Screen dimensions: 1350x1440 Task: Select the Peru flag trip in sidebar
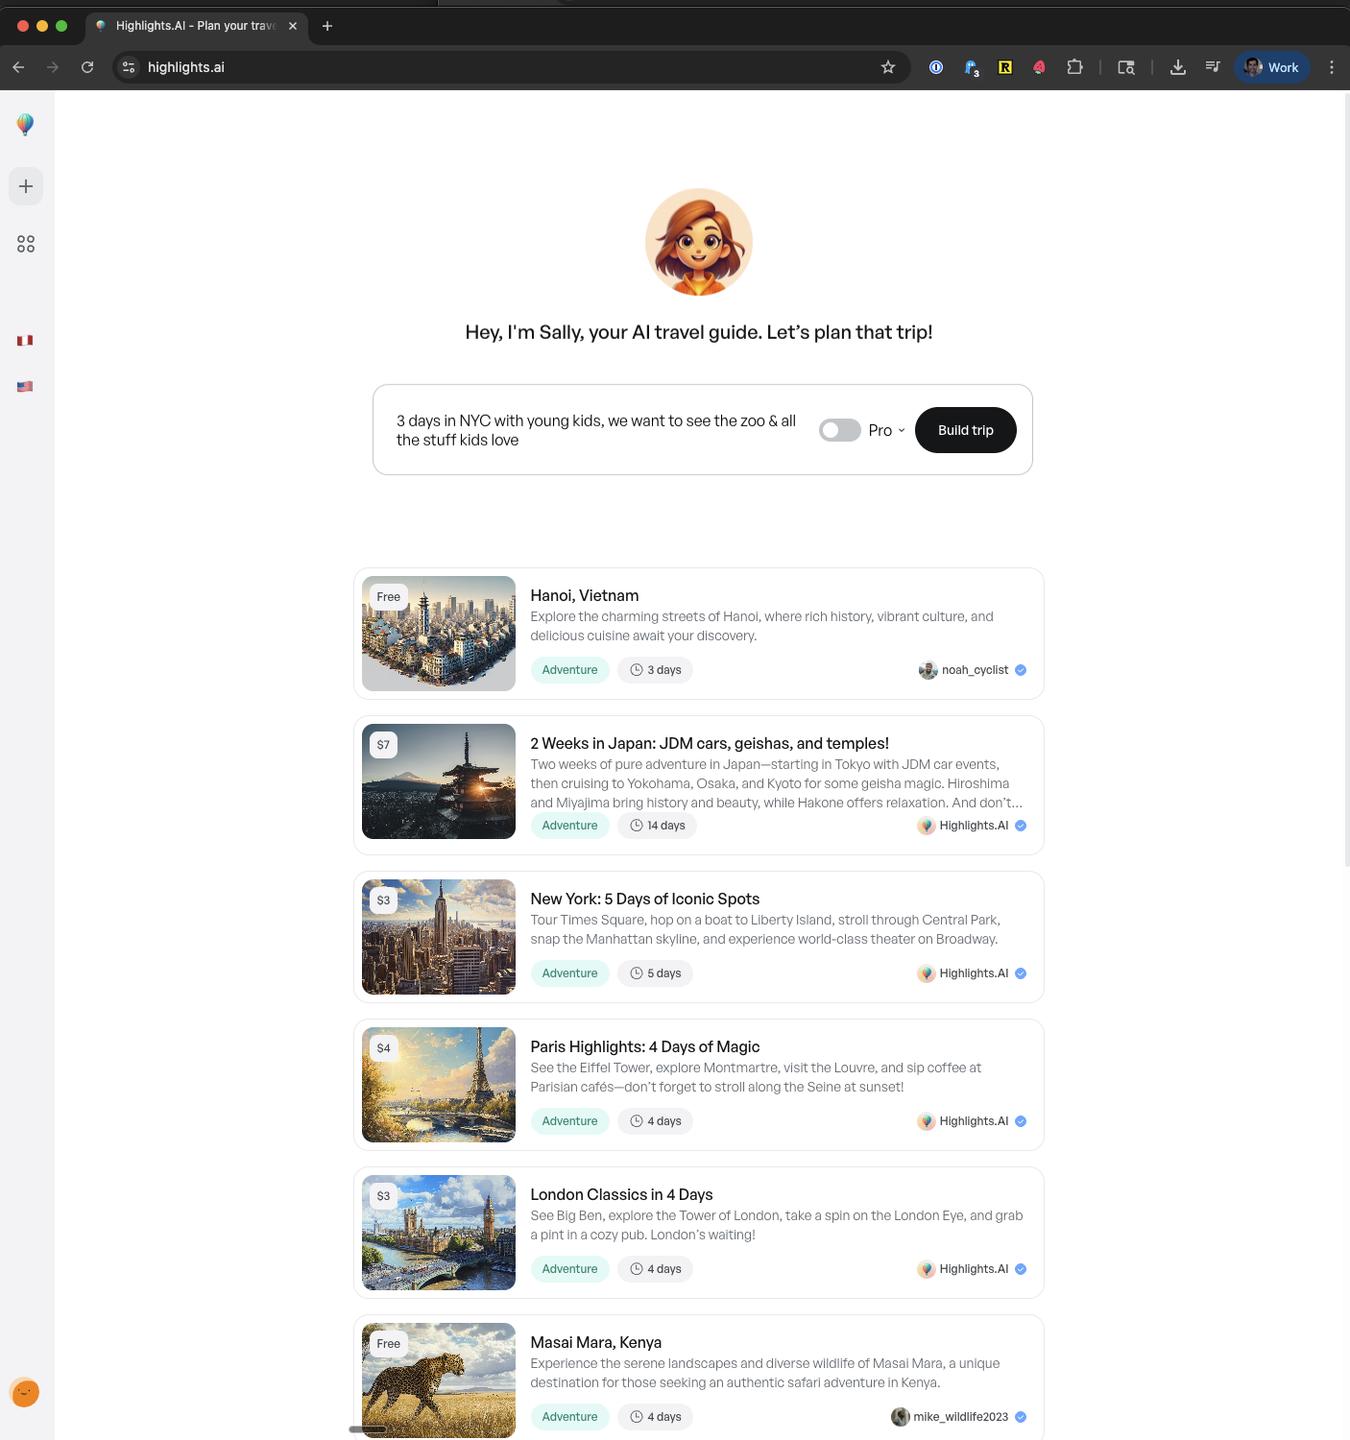point(25,341)
